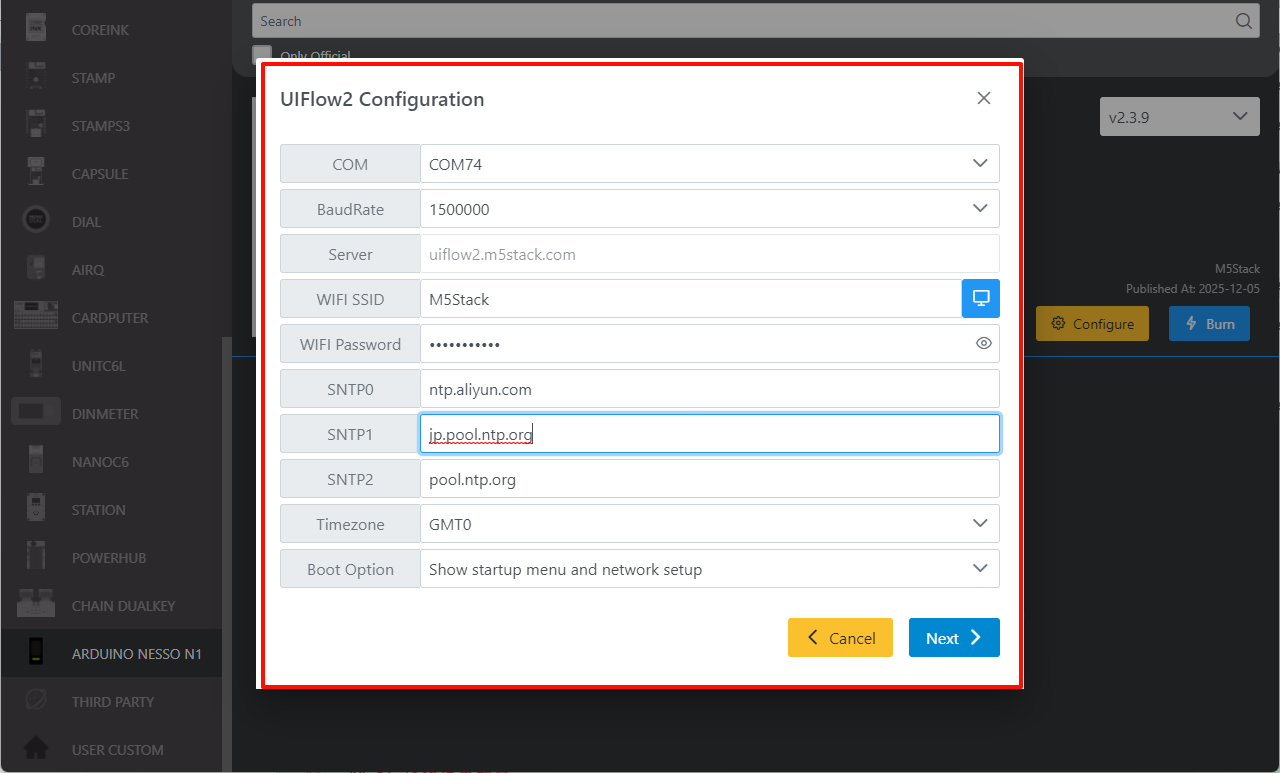
Task: Open the Timezone dropdown
Action: click(709, 524)
